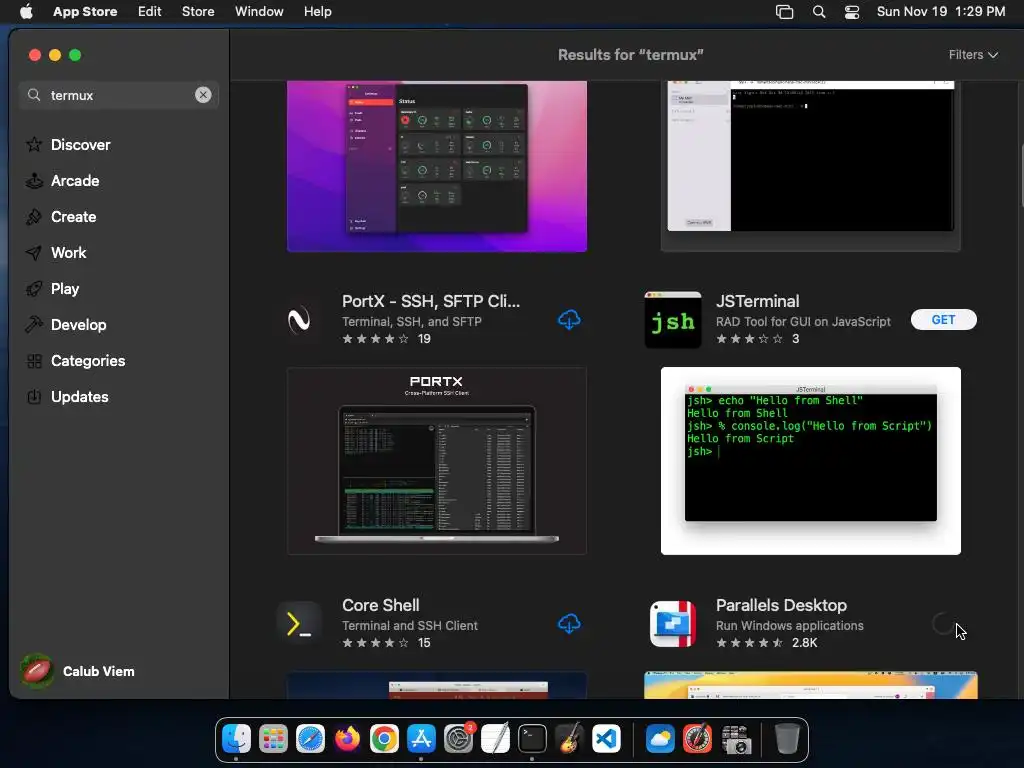This screenshot has height=768, width=1024.
Task: Click the results list vertical scrollbar
Action: (x=1020, y=176)
